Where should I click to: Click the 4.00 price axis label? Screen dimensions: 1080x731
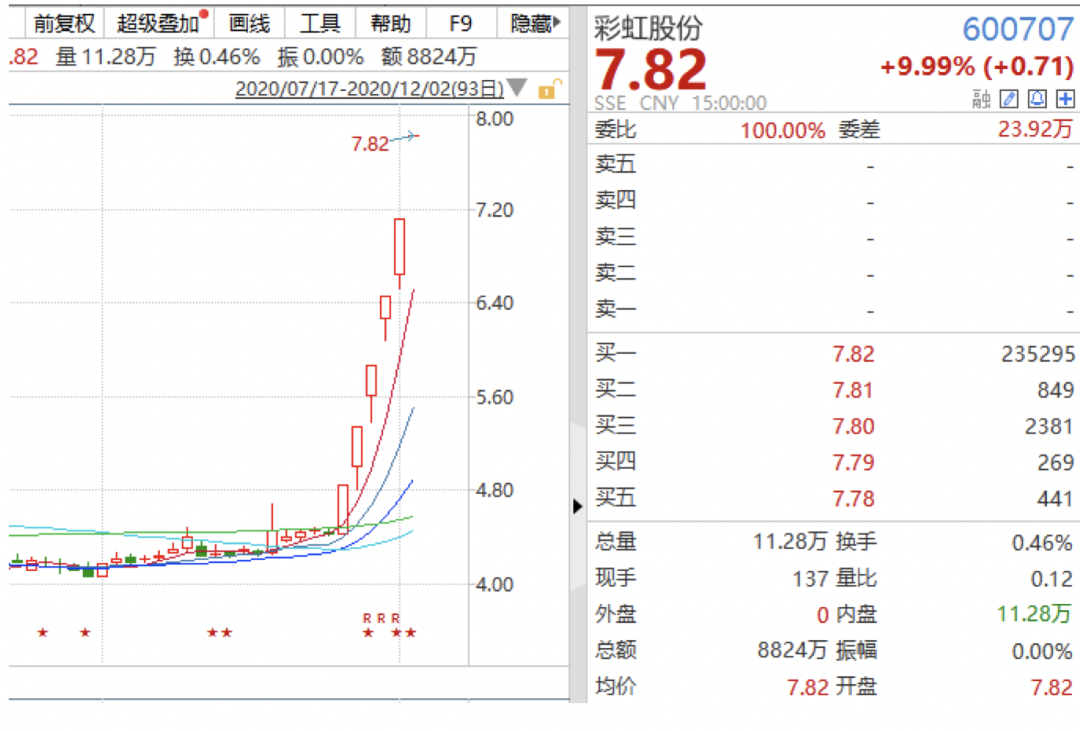pos(495,585)
